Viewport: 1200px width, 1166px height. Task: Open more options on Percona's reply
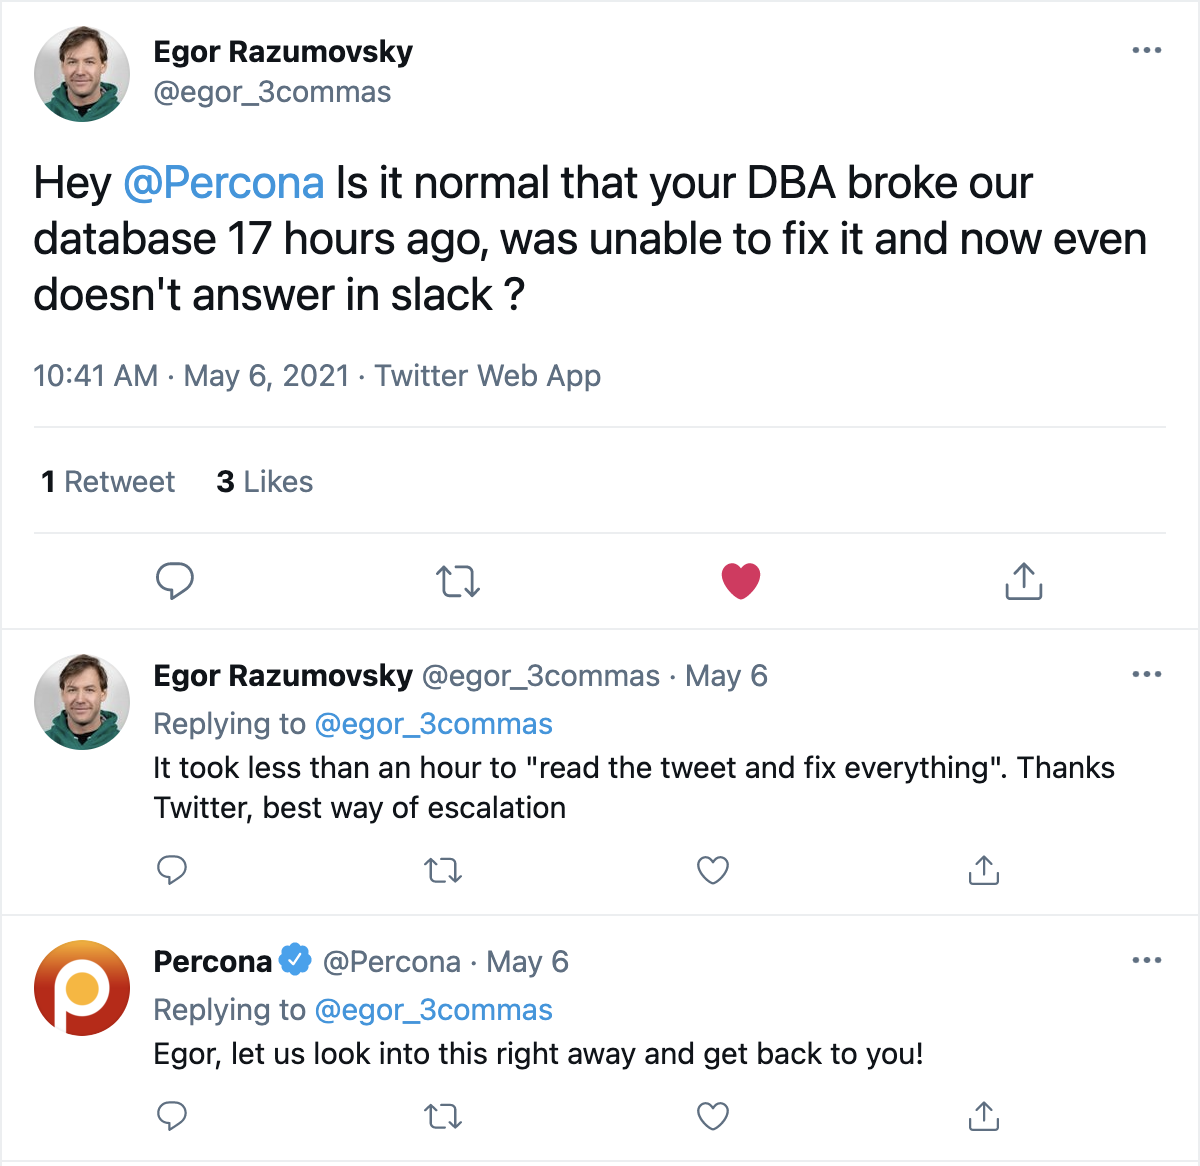click(1146, 960)
